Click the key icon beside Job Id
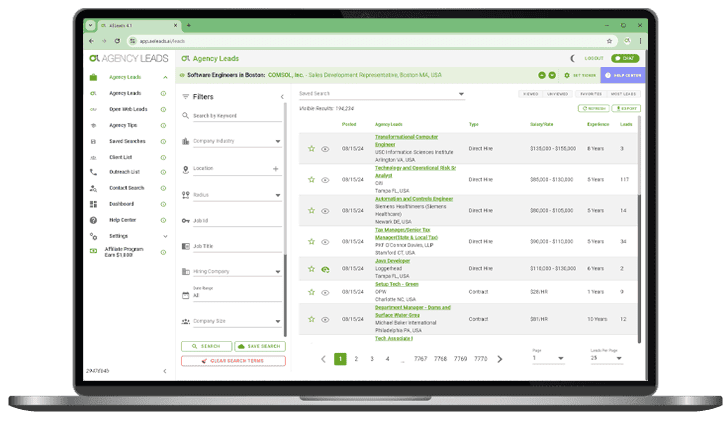The image size is (727, 421). click(185, 221)
